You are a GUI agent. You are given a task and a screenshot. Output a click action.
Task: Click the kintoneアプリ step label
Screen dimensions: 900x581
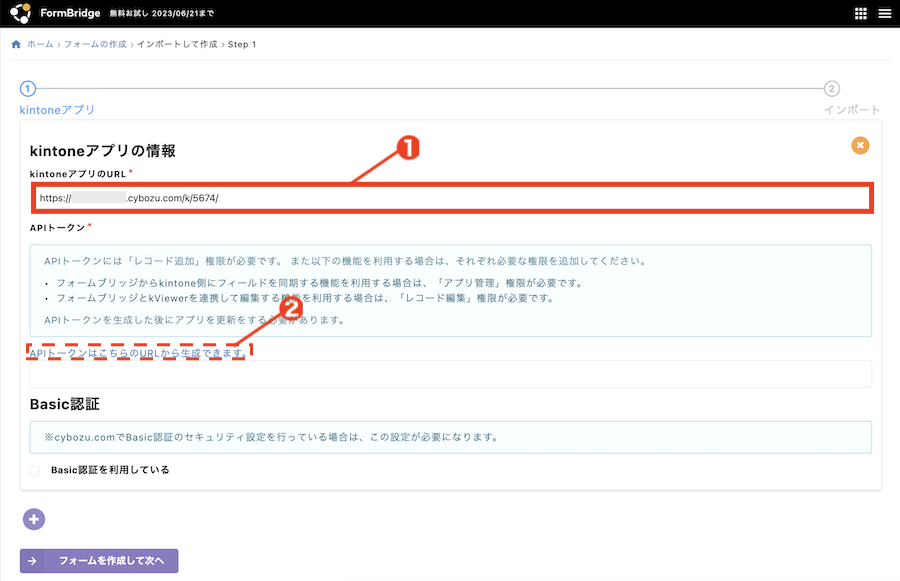click(x=57, y=110)
